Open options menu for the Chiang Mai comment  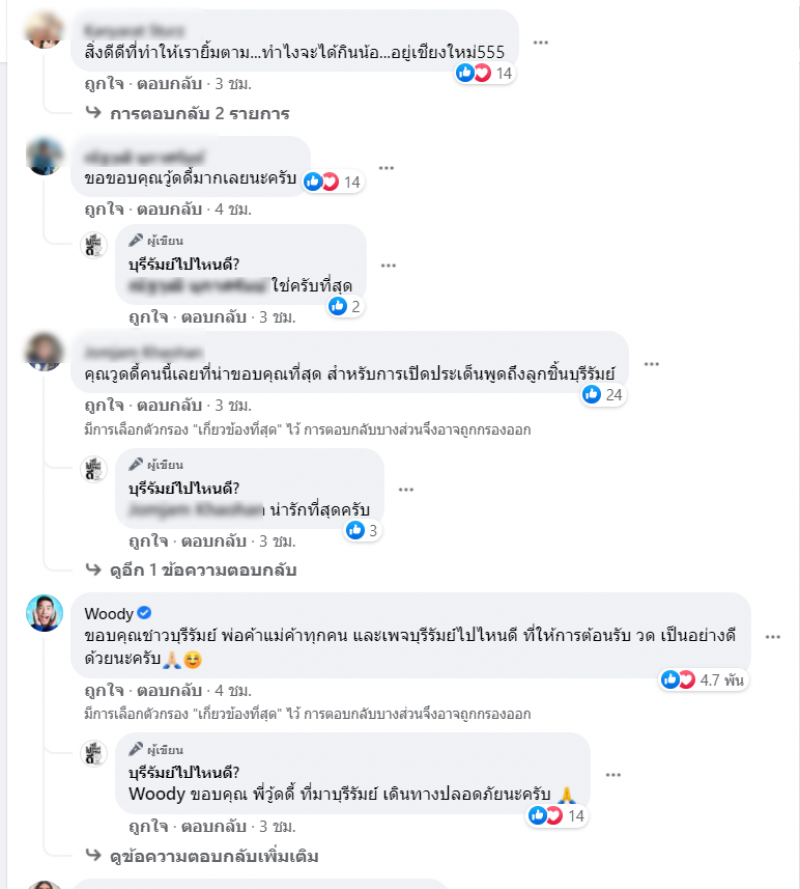[x=540, y=43]
